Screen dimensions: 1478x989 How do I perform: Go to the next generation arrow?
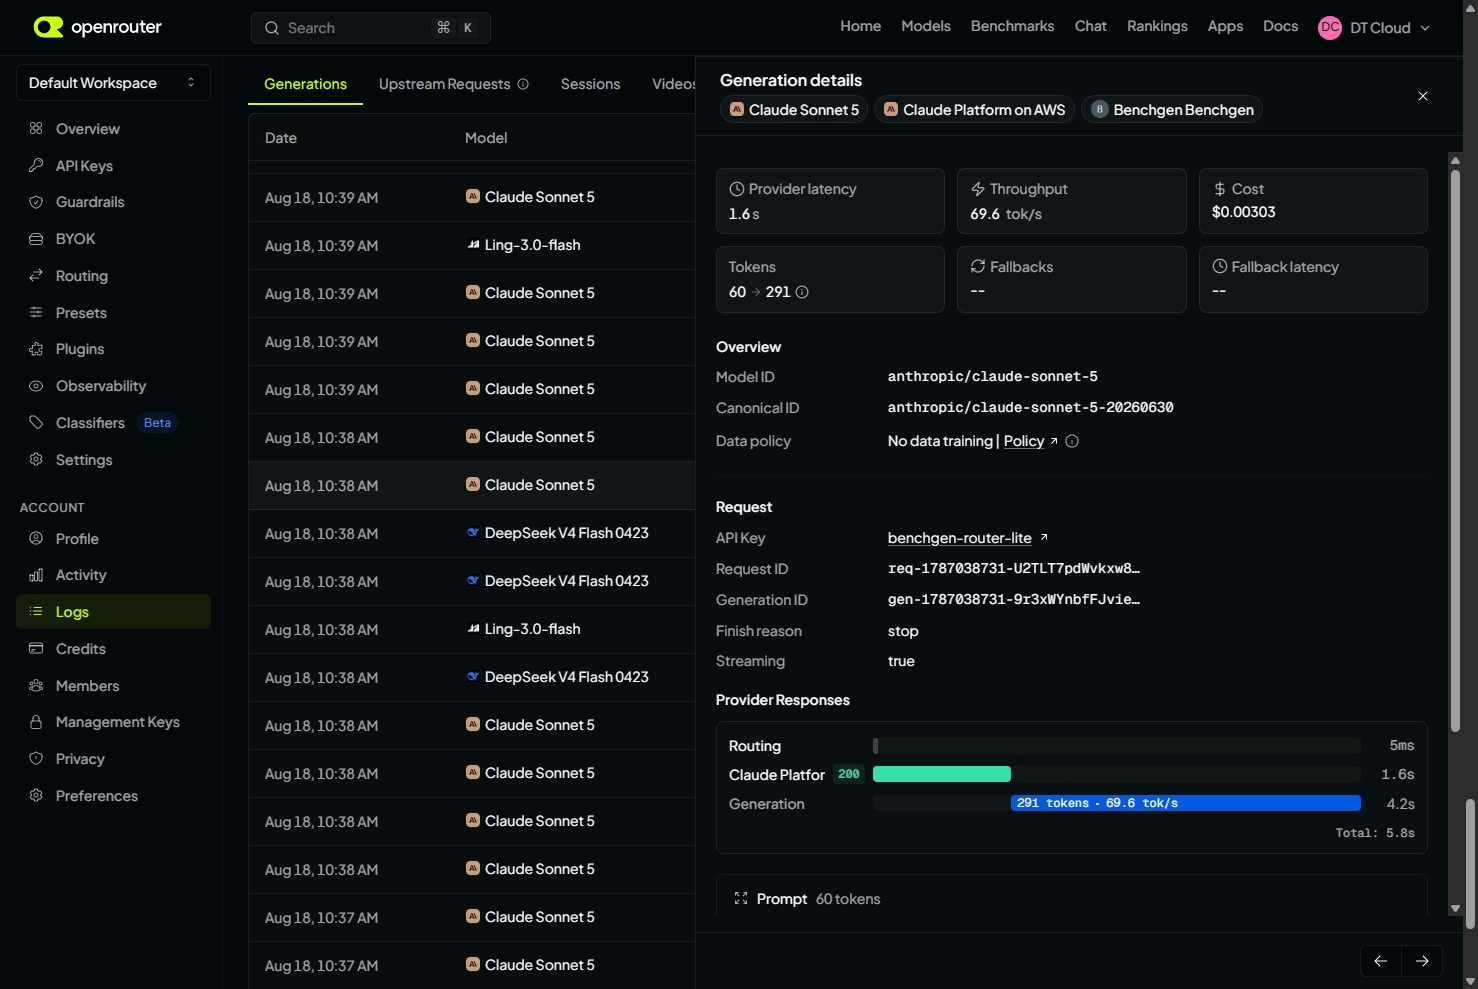pos(1422,961)
